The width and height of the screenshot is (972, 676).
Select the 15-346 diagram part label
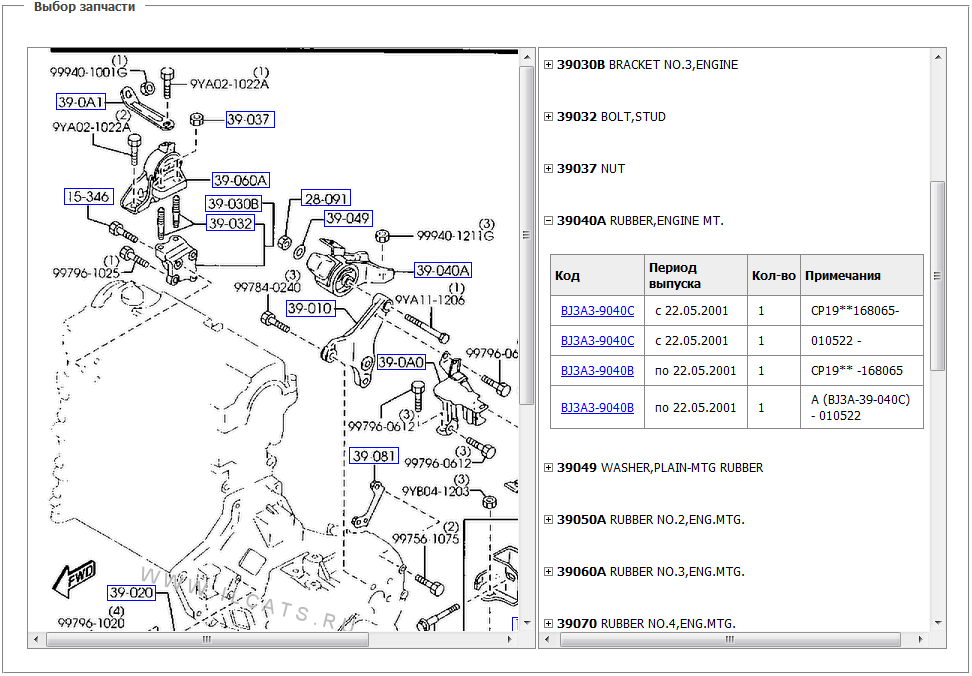pos(89,196)
